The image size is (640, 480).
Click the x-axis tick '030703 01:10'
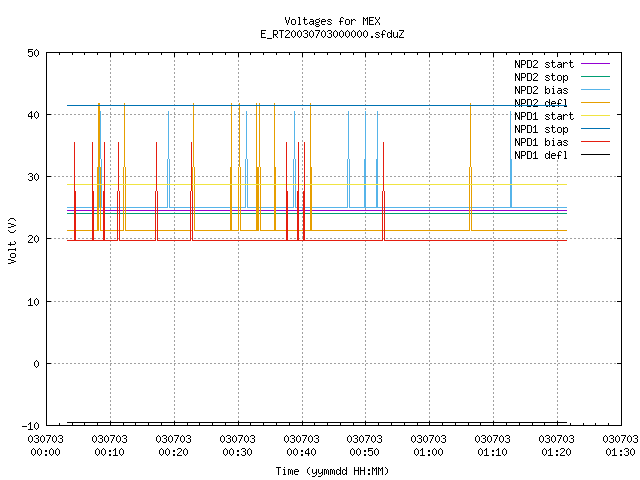click(493, 446)
